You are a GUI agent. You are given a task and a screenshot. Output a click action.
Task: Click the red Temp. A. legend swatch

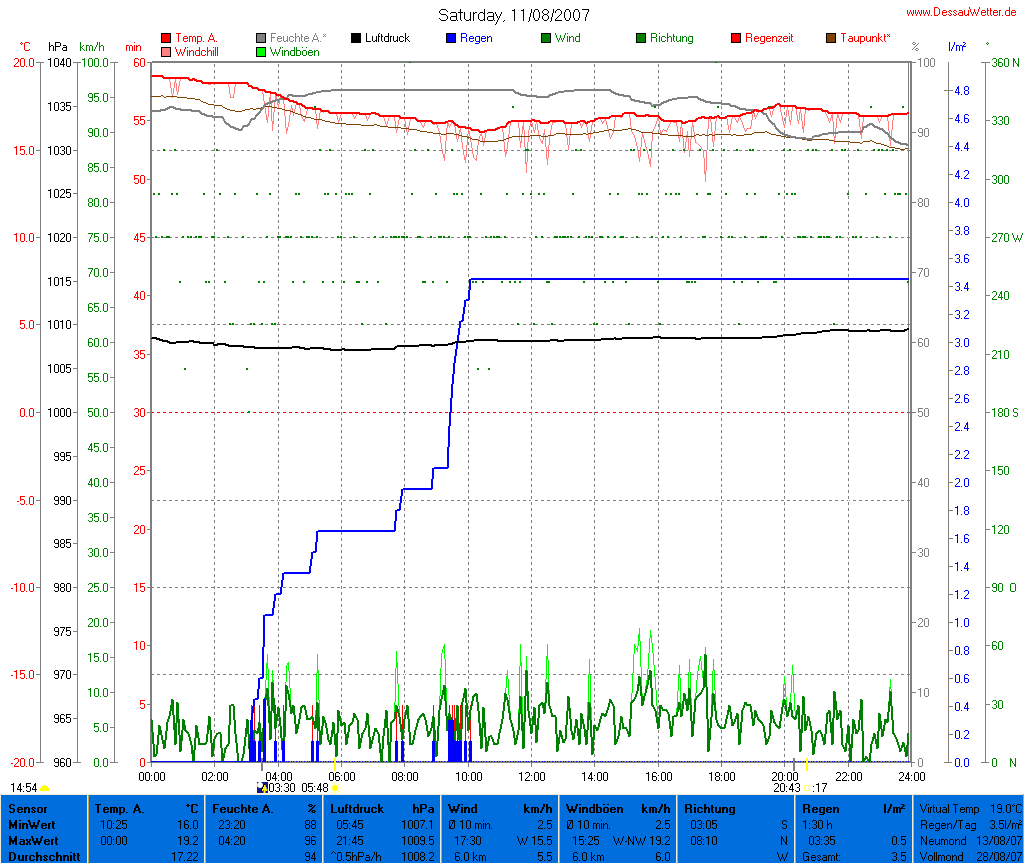pyautogui.click(x=166, y=38)
